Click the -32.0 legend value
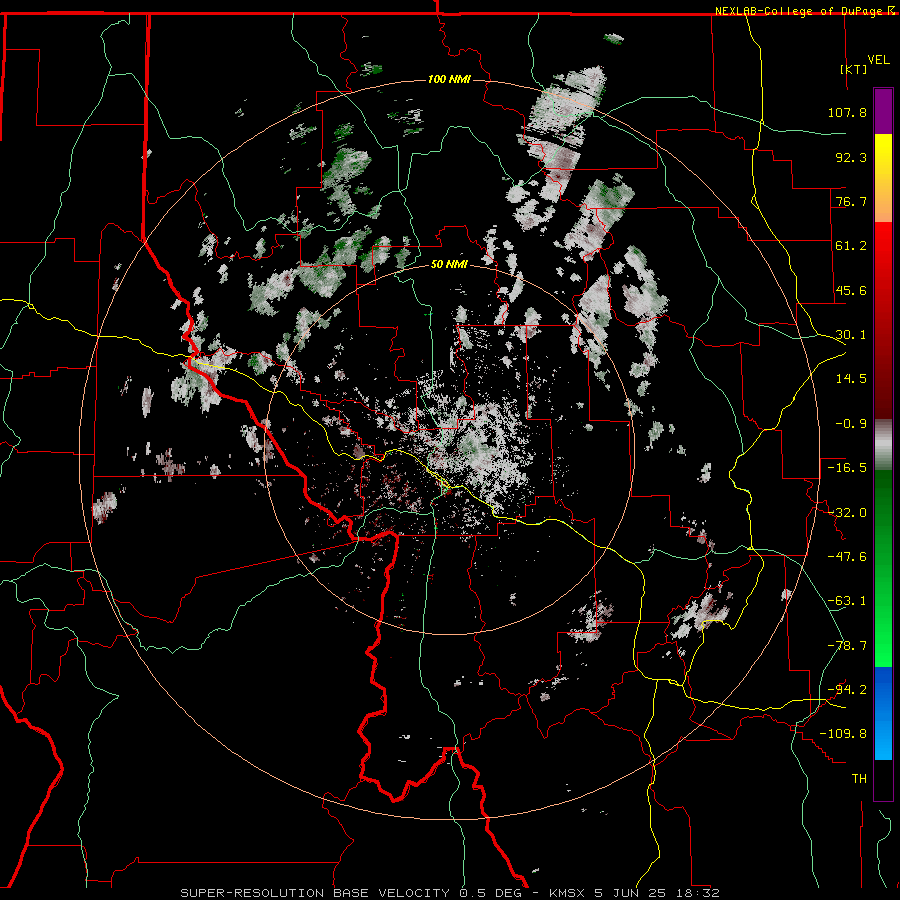The height and width of the screenshot is (900, 900). (x=847, y=513)
